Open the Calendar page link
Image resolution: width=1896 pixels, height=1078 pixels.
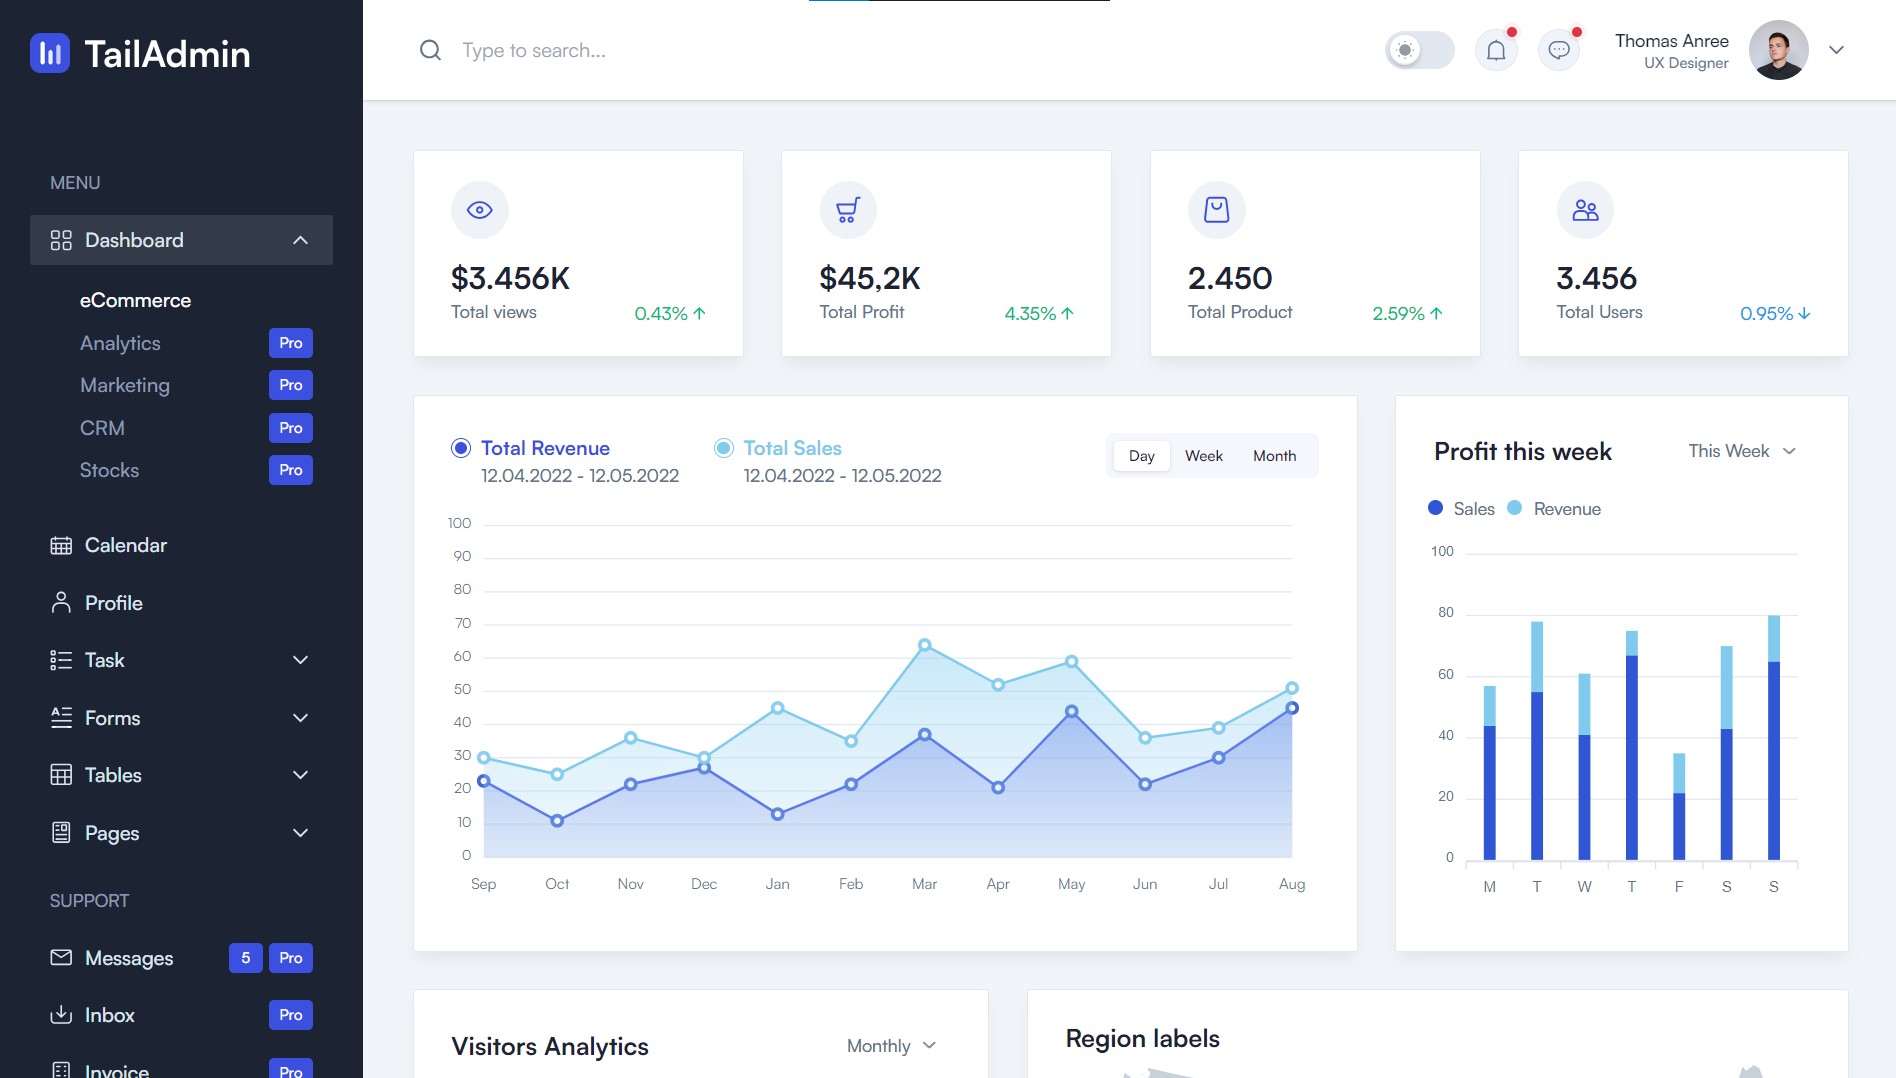[125, 545]
